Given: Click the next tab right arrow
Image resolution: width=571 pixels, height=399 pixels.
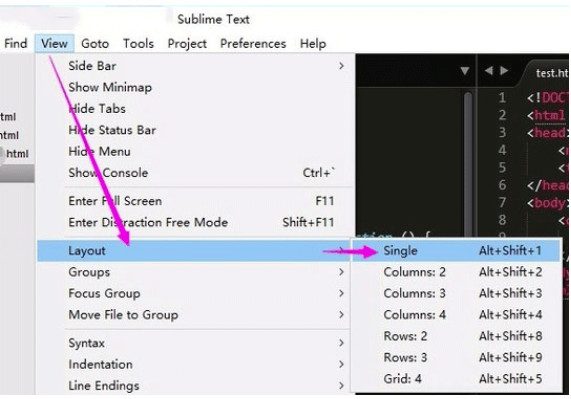Looking at the screenshot, I should tap(504, 71).
